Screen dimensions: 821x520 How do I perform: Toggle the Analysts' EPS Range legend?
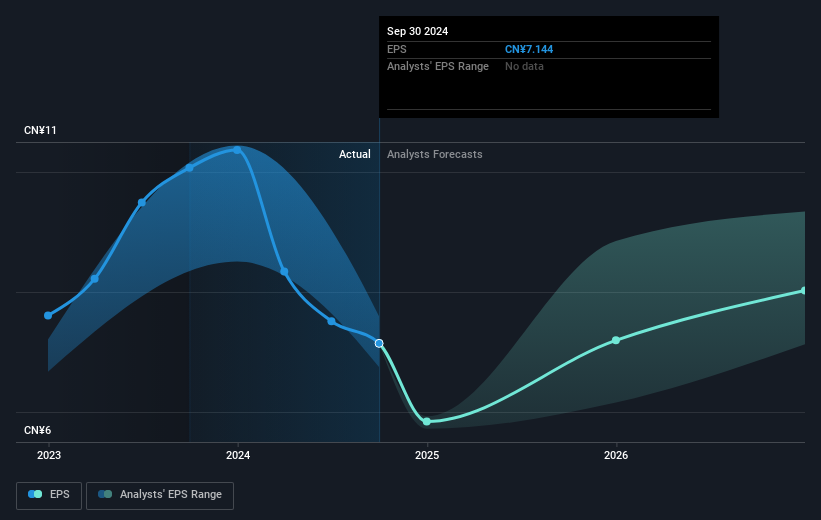coord(160,495)
